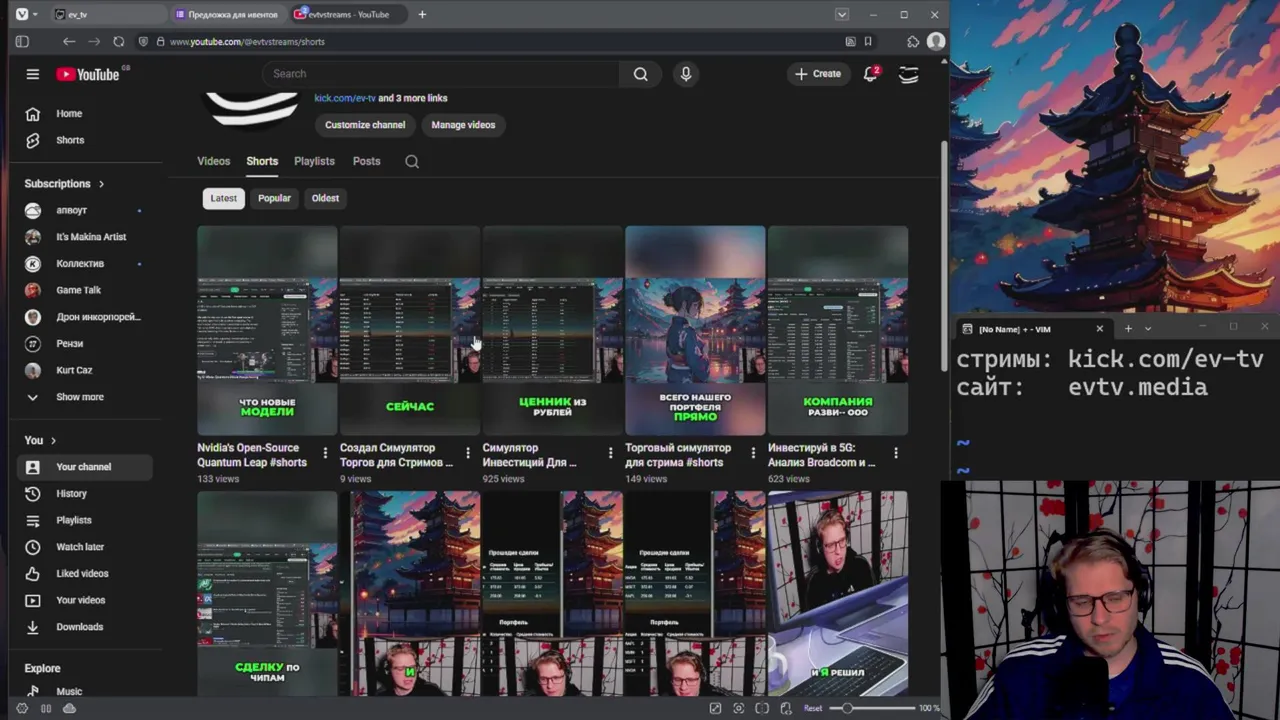Click the Manage videos button
Image resolution: width=1280 pixels, height=720 pixels.
tap(463, 125)
